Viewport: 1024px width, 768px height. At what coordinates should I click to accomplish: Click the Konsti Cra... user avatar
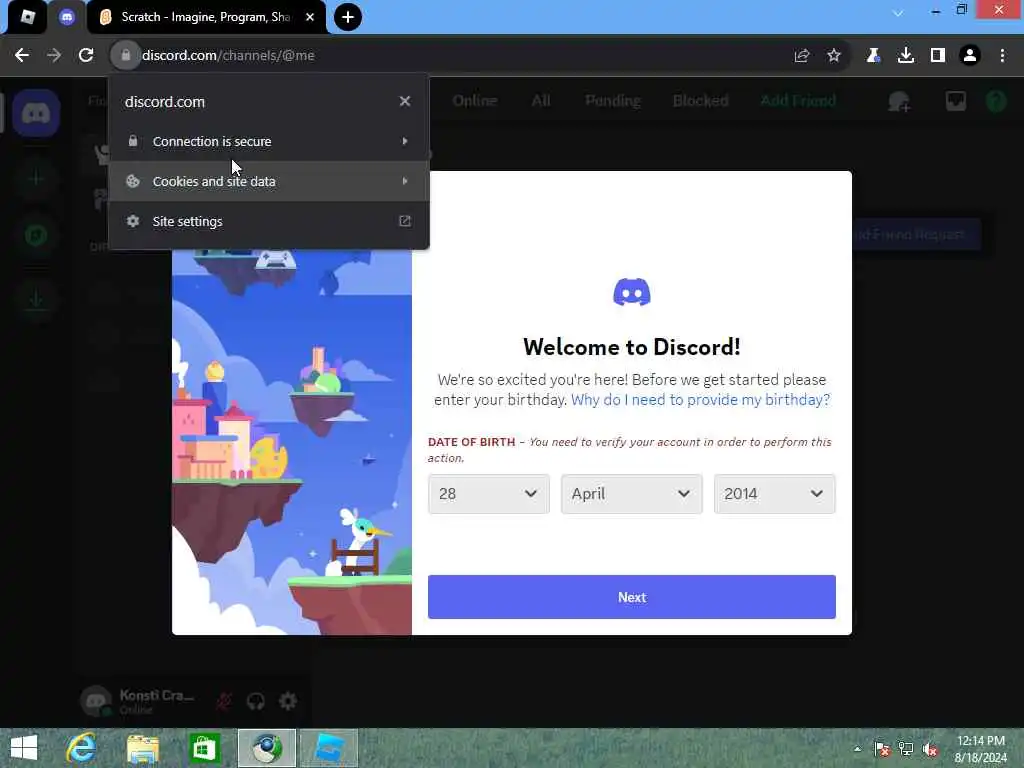tap(95, 701)
